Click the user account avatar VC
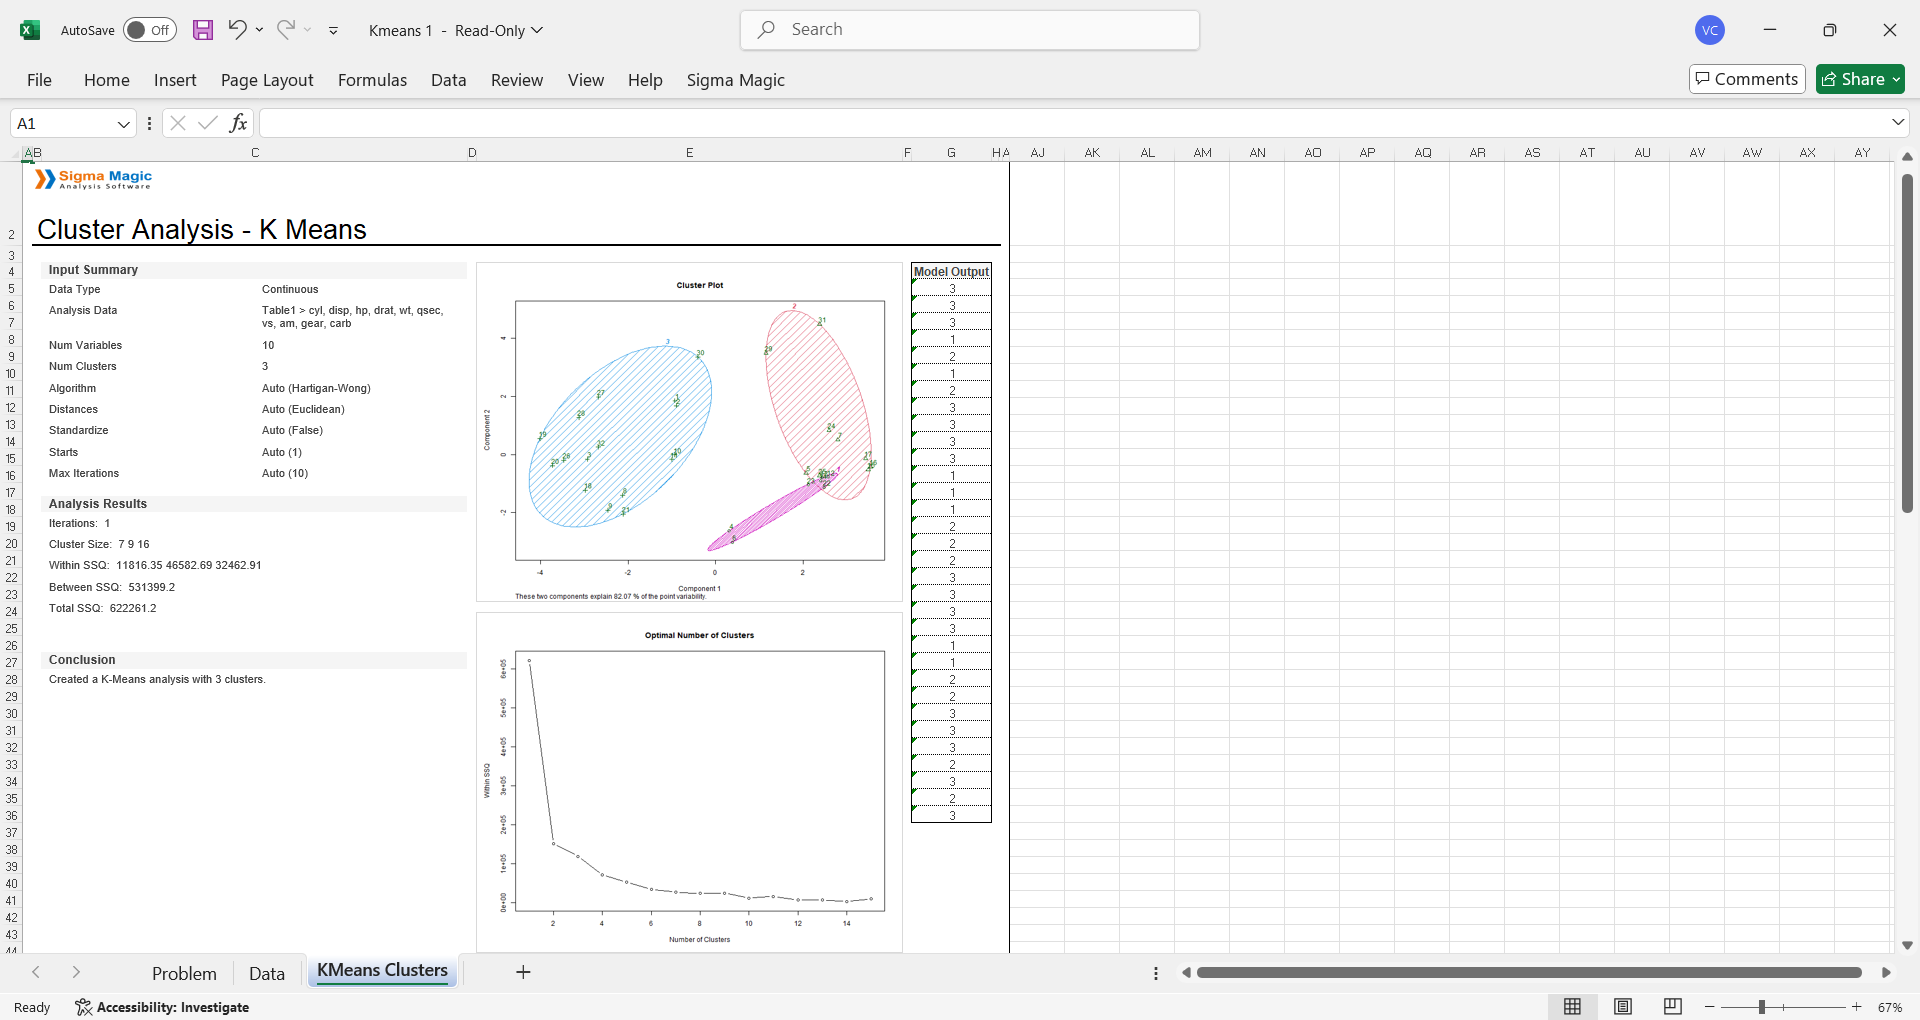 coord(1710,30)
